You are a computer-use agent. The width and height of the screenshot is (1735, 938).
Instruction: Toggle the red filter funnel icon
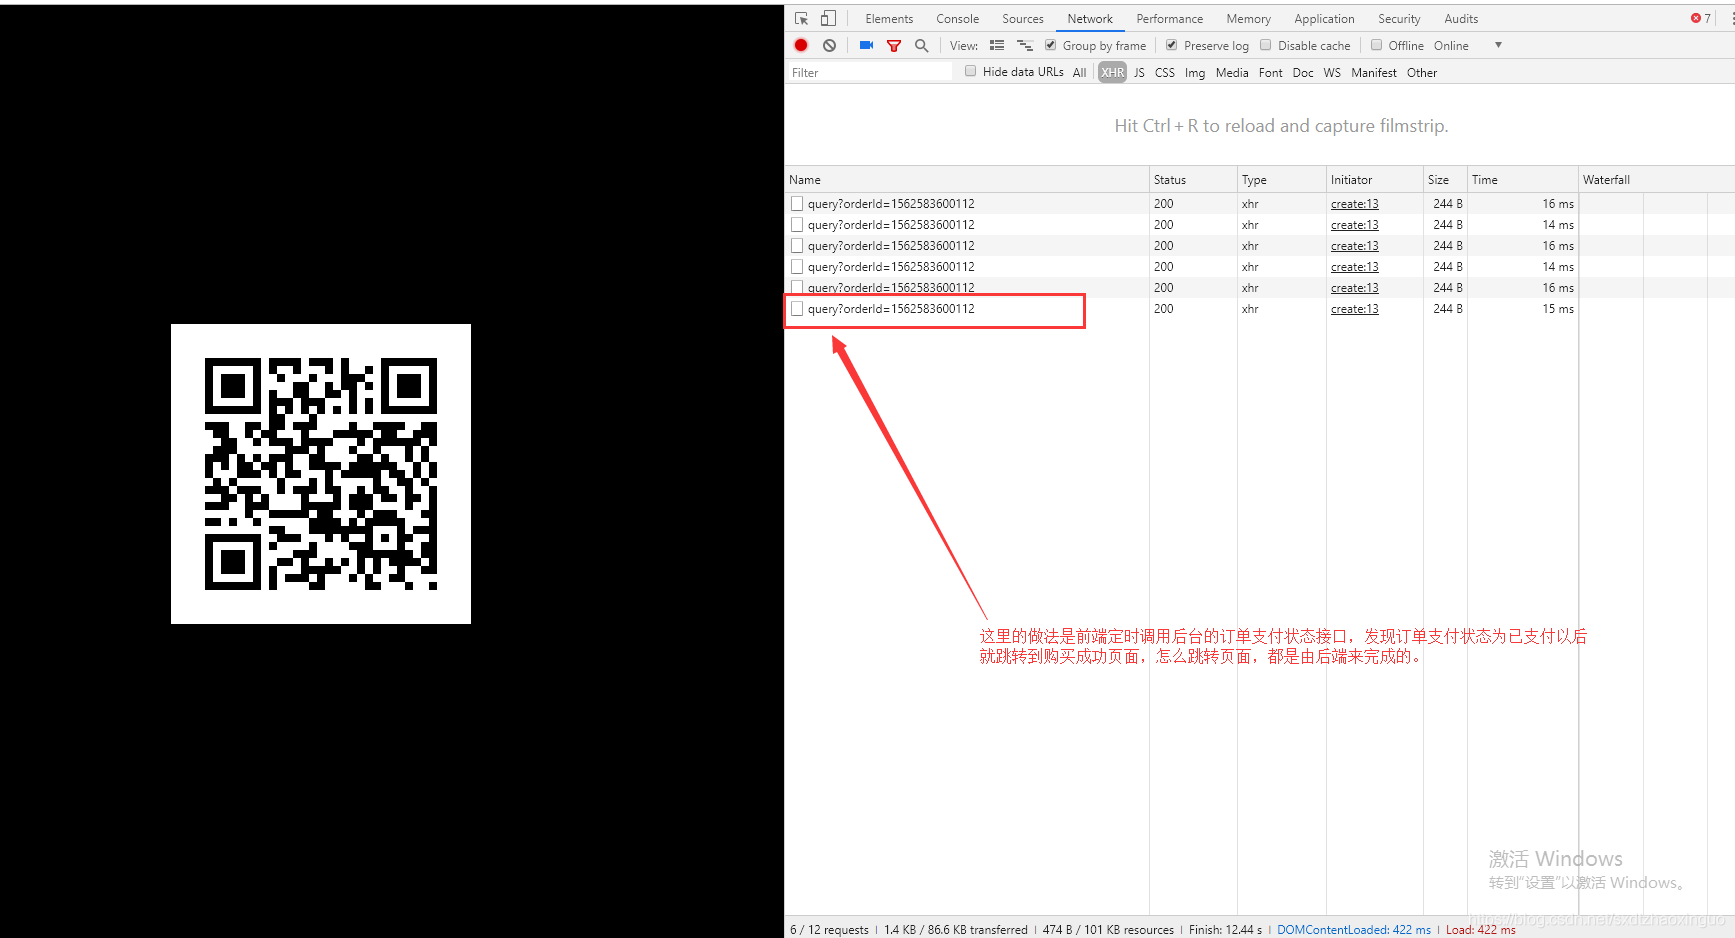click(894, 45)
